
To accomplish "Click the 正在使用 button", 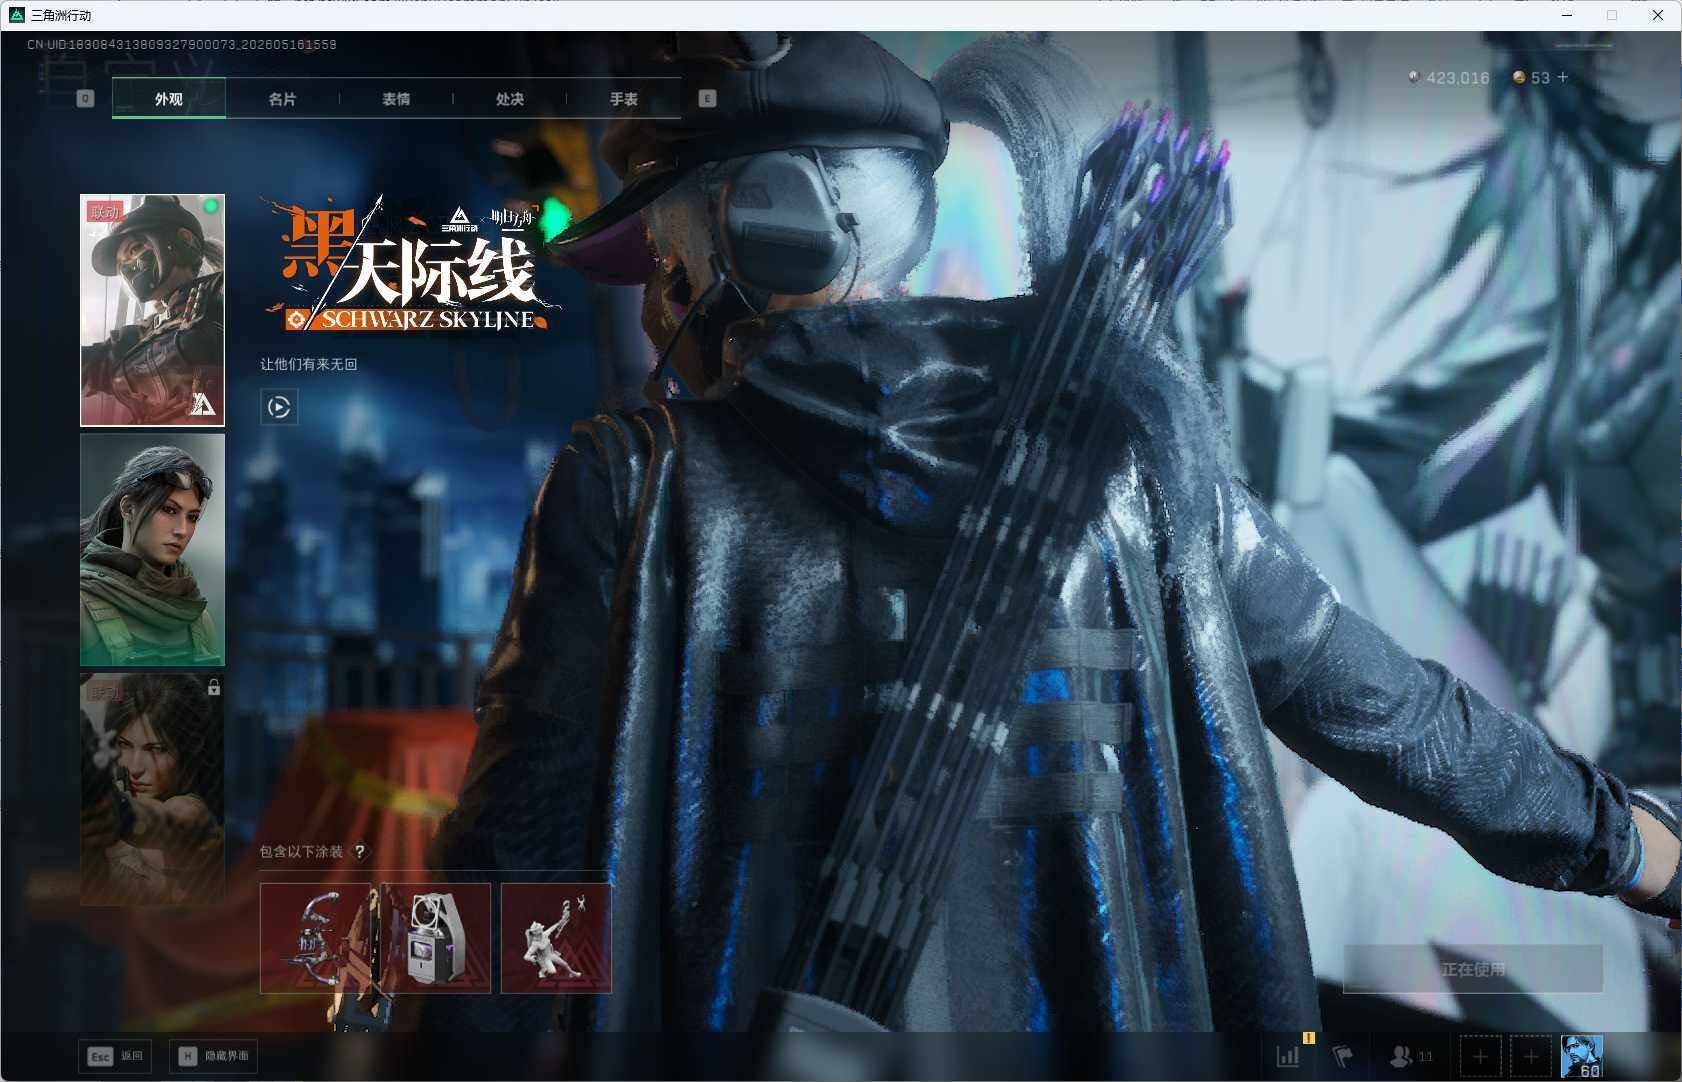I will (1473, 969).
